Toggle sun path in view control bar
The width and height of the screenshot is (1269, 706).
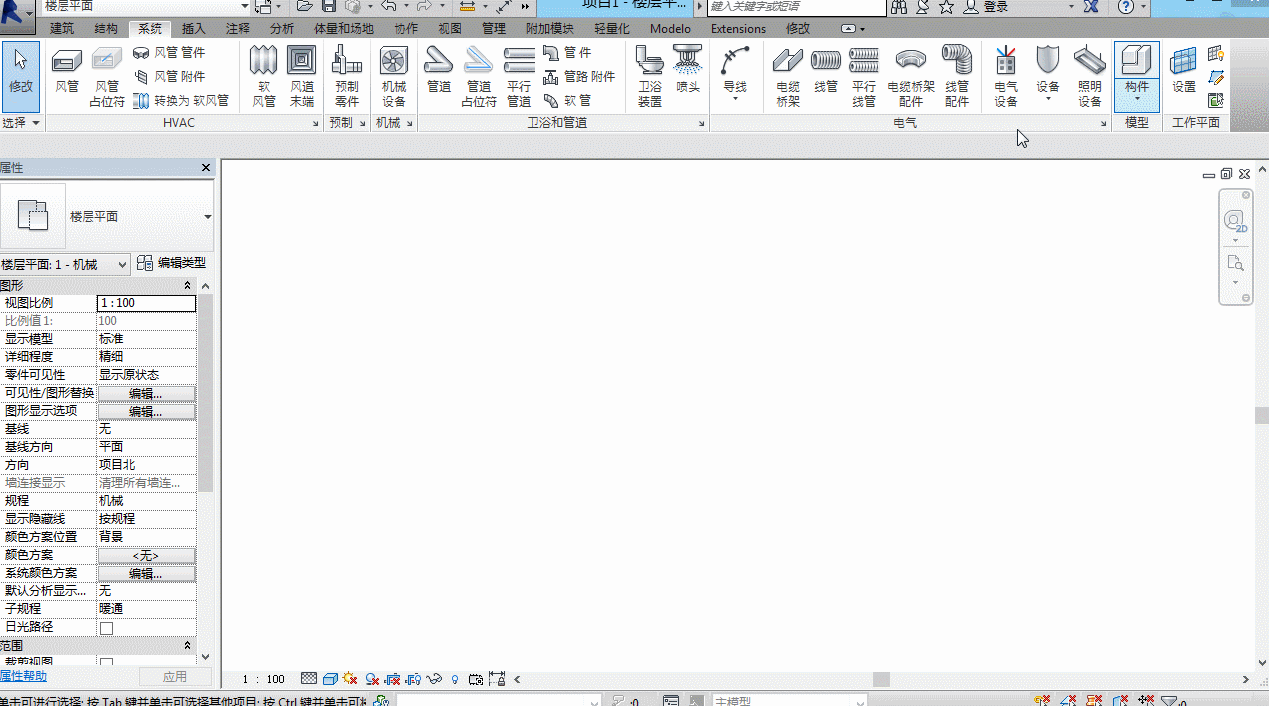click(350, 680)
